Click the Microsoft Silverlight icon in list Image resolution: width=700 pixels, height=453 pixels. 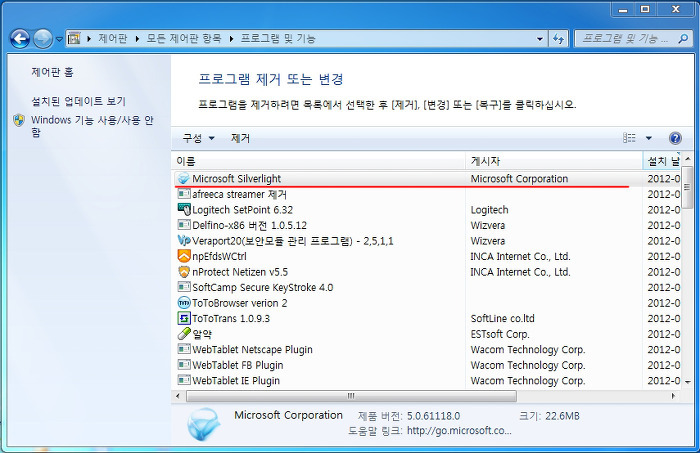click(183, 179)
